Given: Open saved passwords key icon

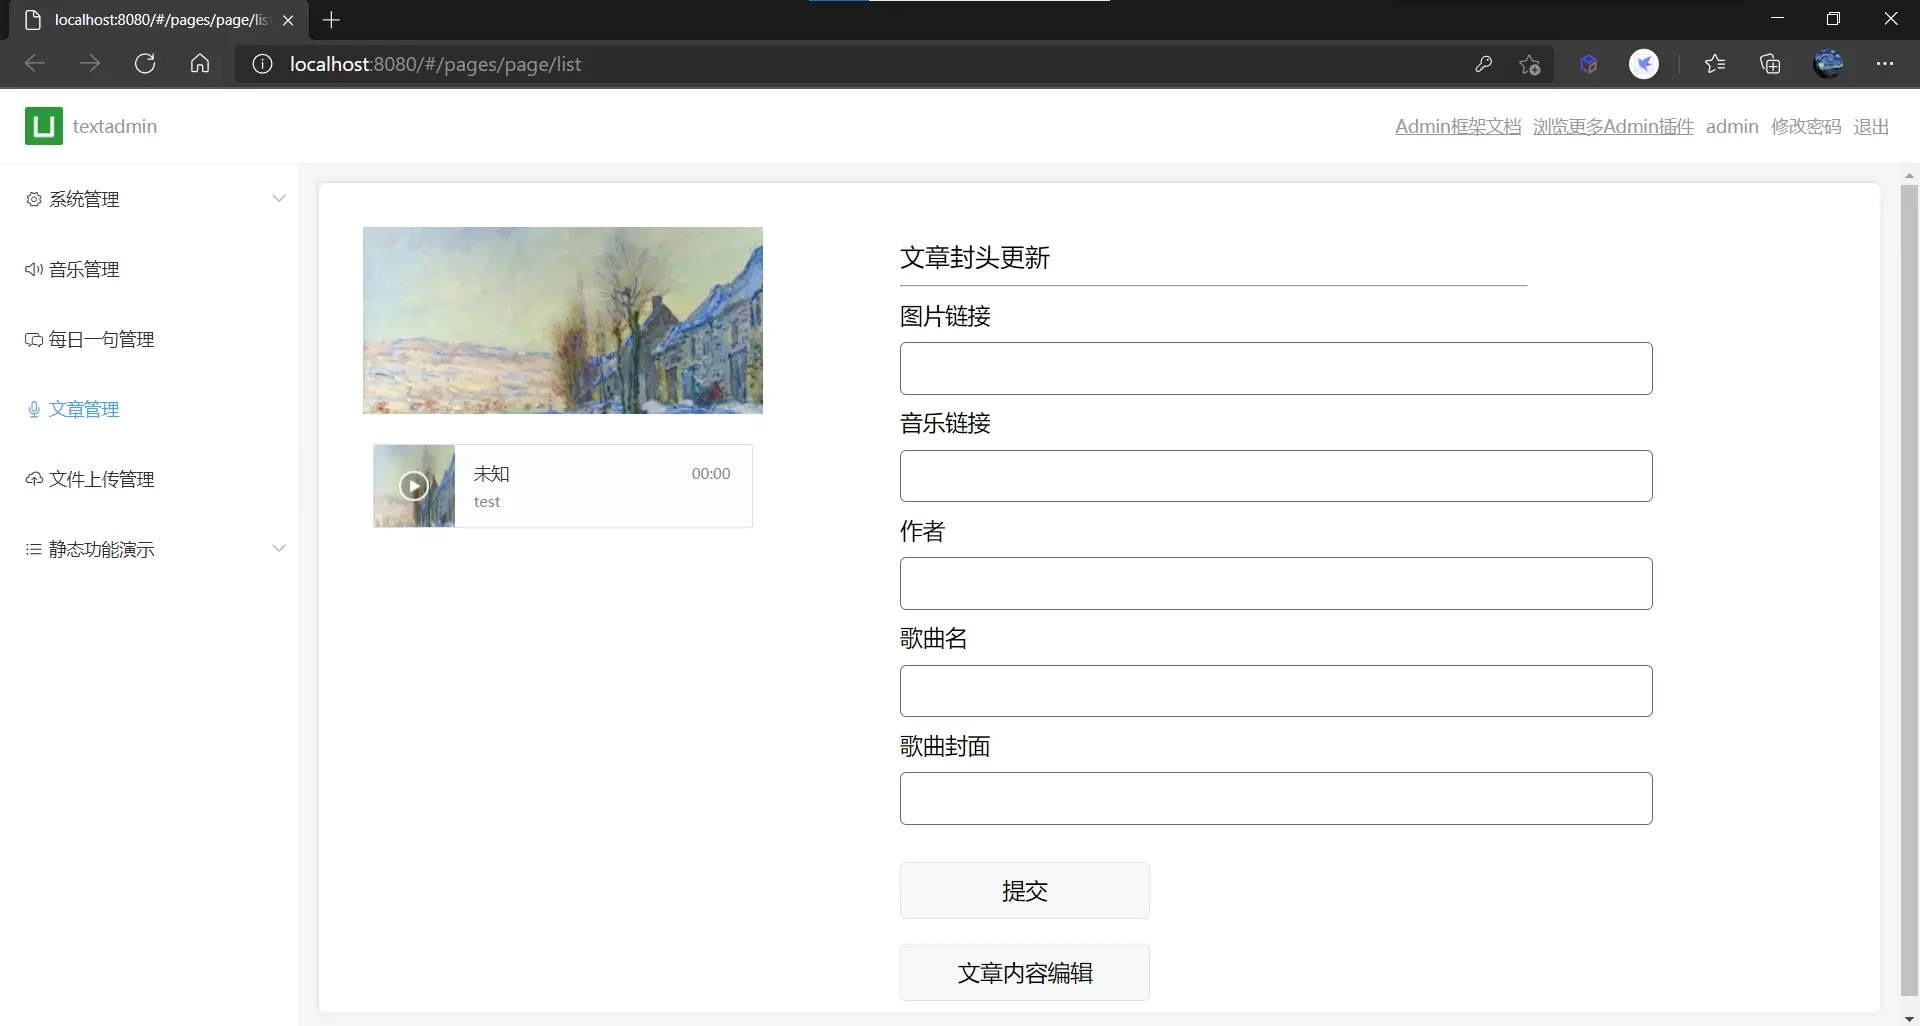Looking at the screenshot, I should [x=1484, y=64].
